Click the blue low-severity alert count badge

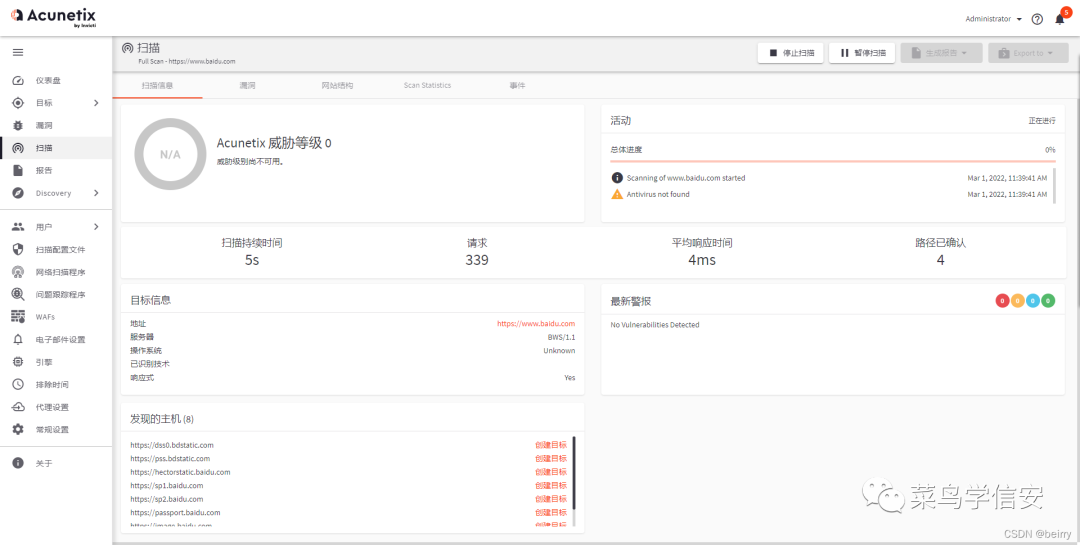coord(1032,300)
